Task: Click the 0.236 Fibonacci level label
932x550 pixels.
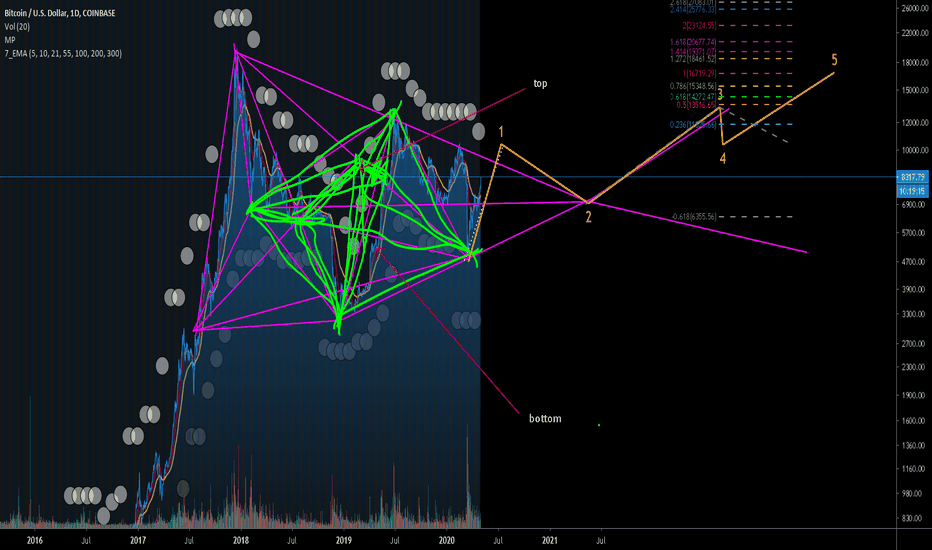Action: pyautogui.click(x=693, y=125)
